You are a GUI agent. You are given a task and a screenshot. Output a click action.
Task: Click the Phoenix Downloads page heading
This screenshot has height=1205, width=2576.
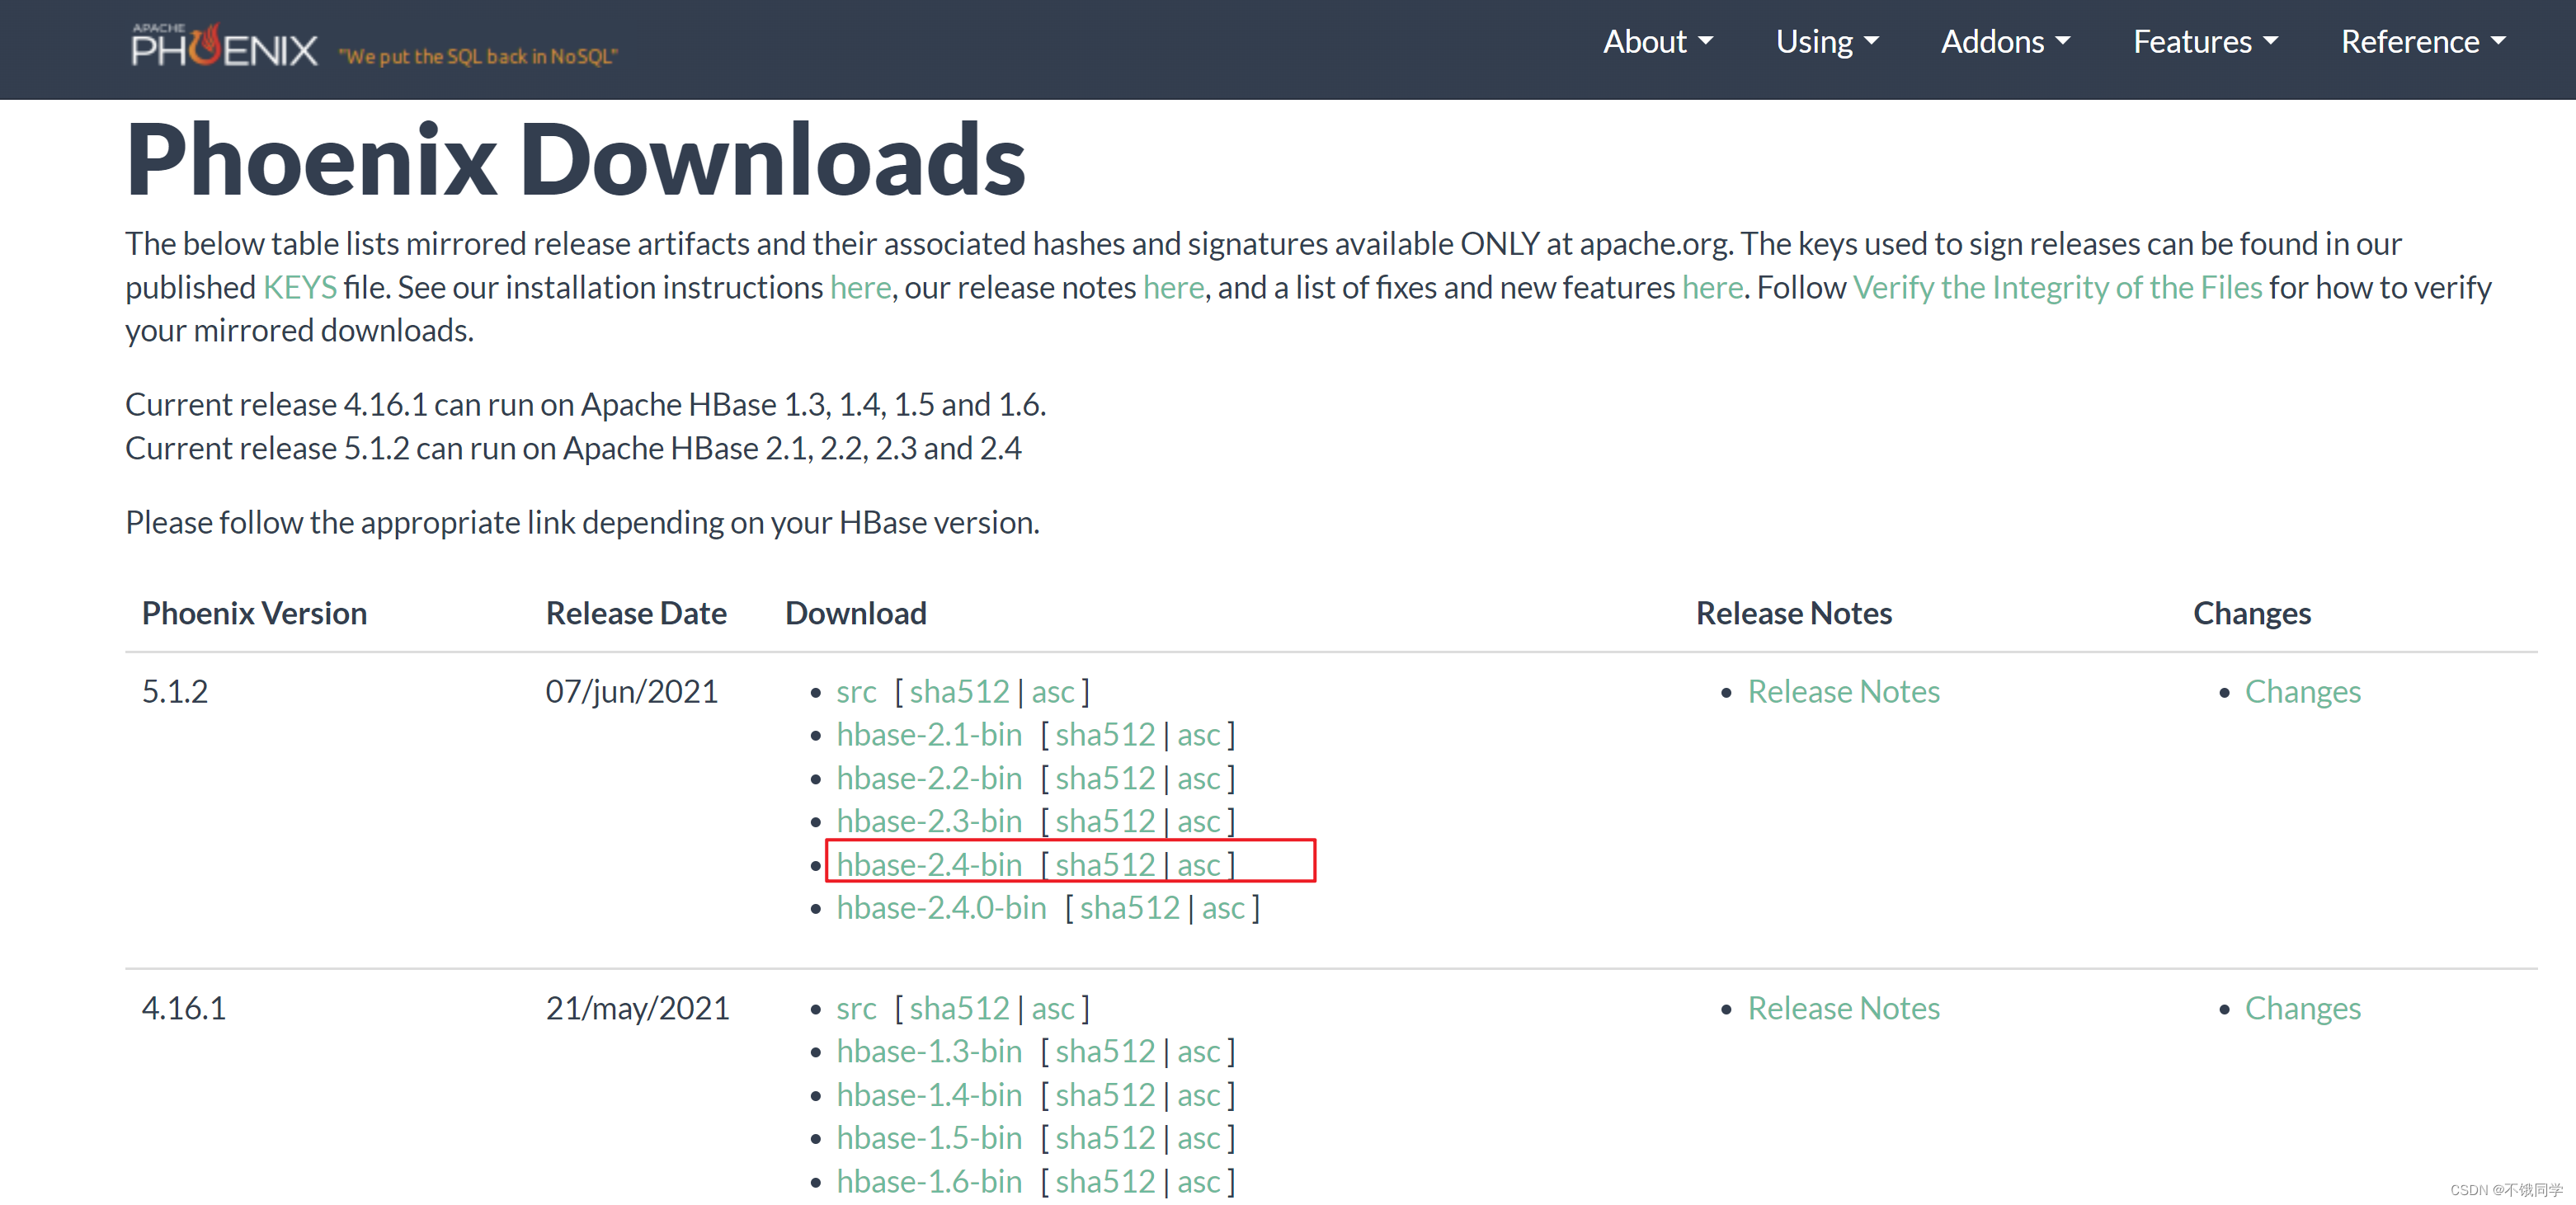click(576, 160)
